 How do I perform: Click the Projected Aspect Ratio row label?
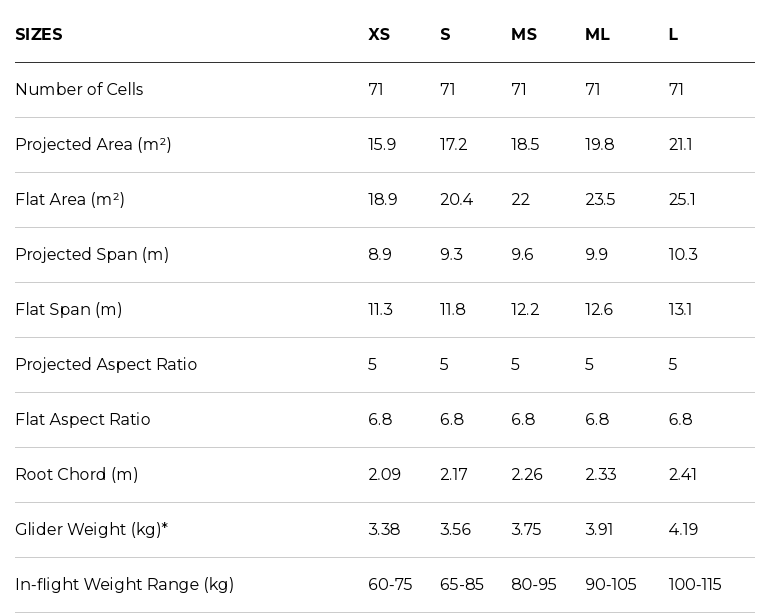106,364
